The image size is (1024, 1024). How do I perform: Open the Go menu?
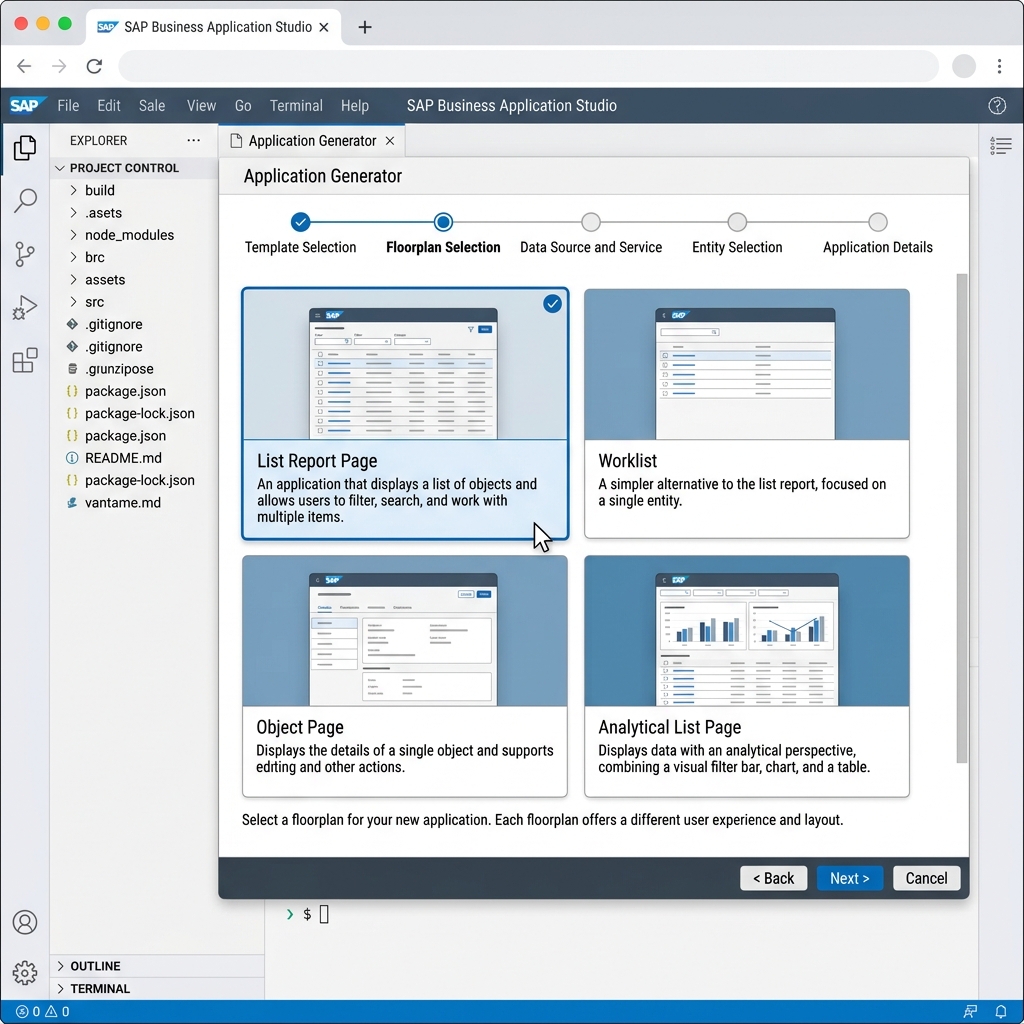[243, 105]
